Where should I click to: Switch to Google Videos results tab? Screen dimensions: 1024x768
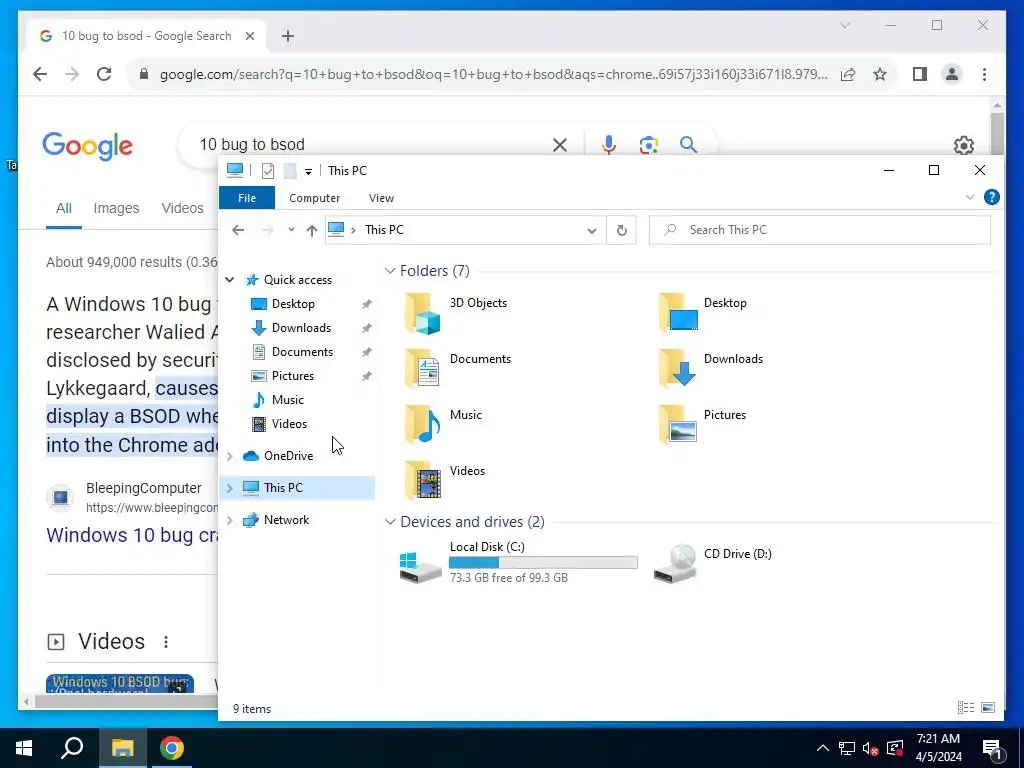(183, 208)
